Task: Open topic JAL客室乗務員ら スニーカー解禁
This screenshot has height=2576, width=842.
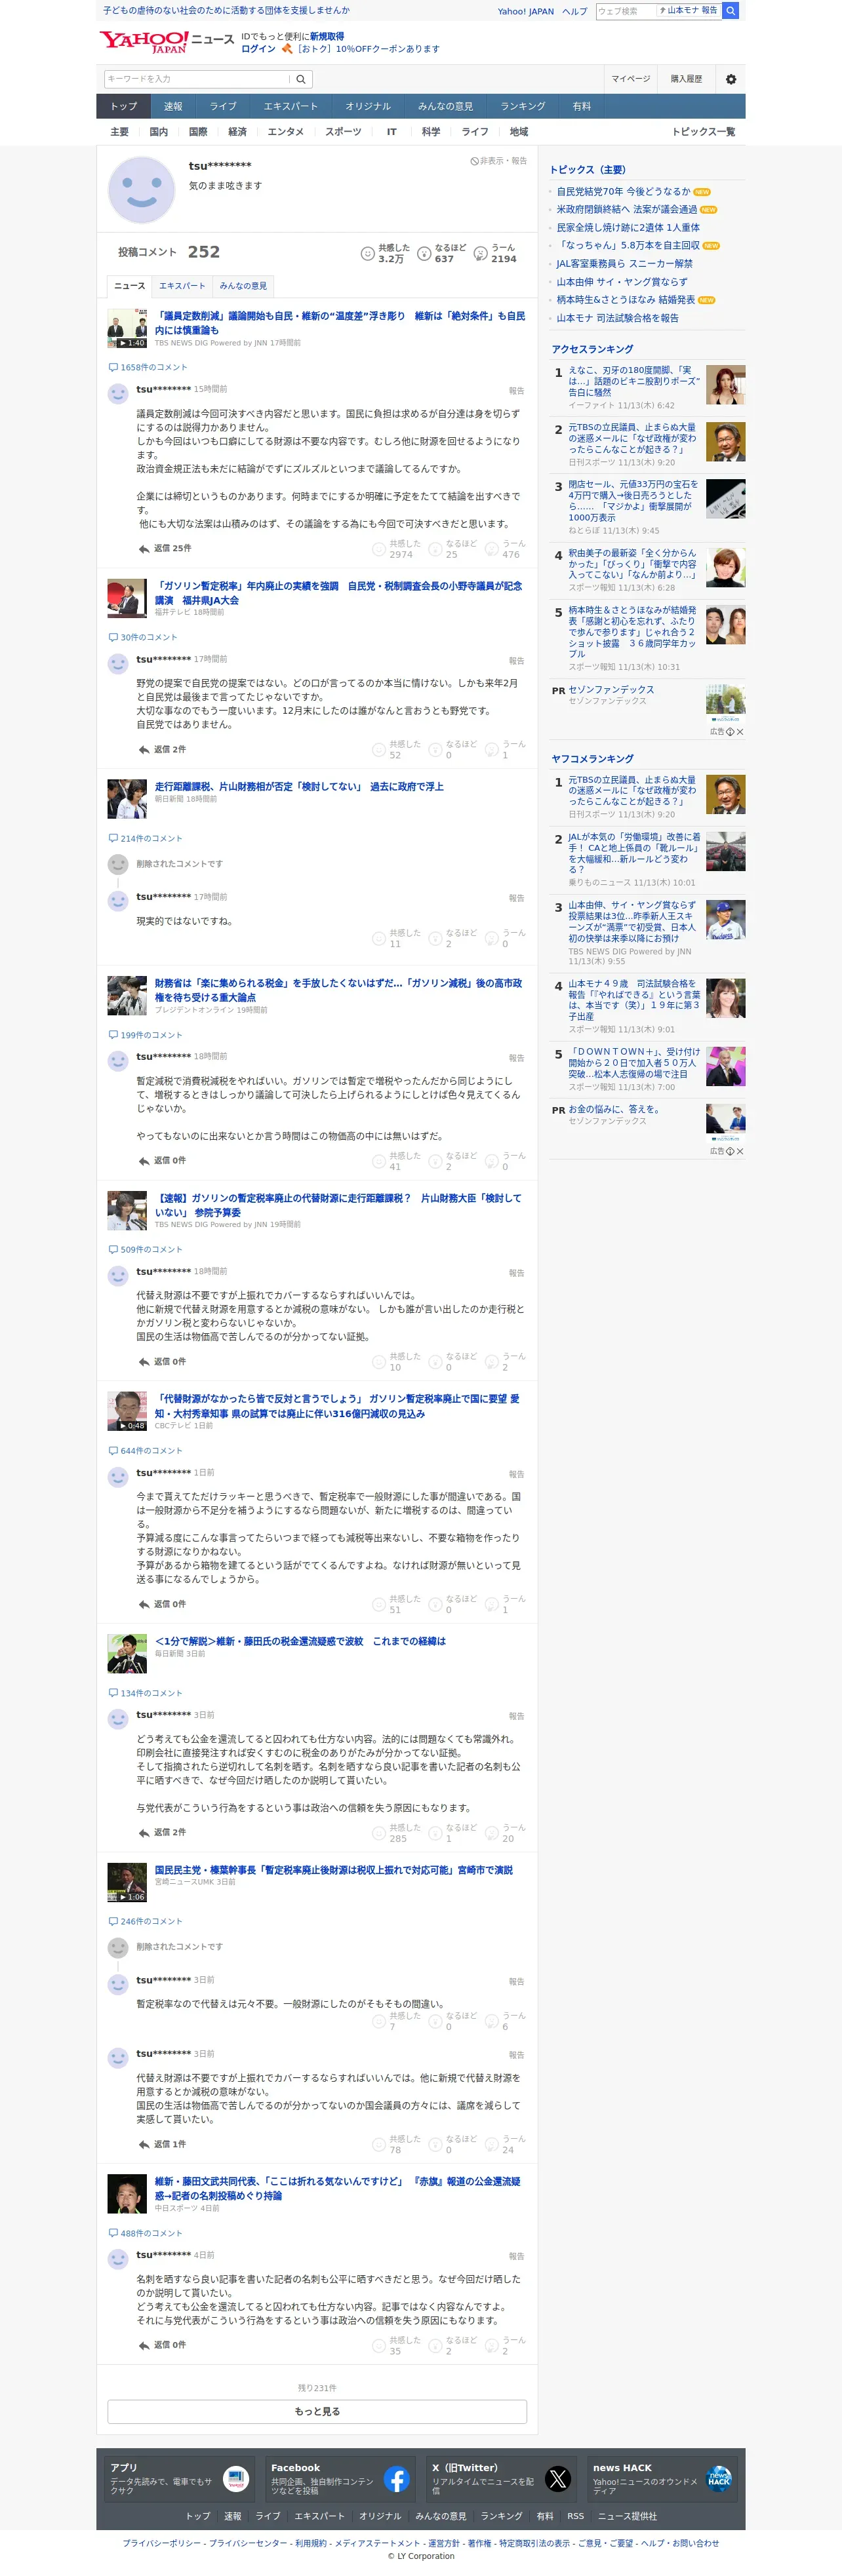Action: coord(624,264)
